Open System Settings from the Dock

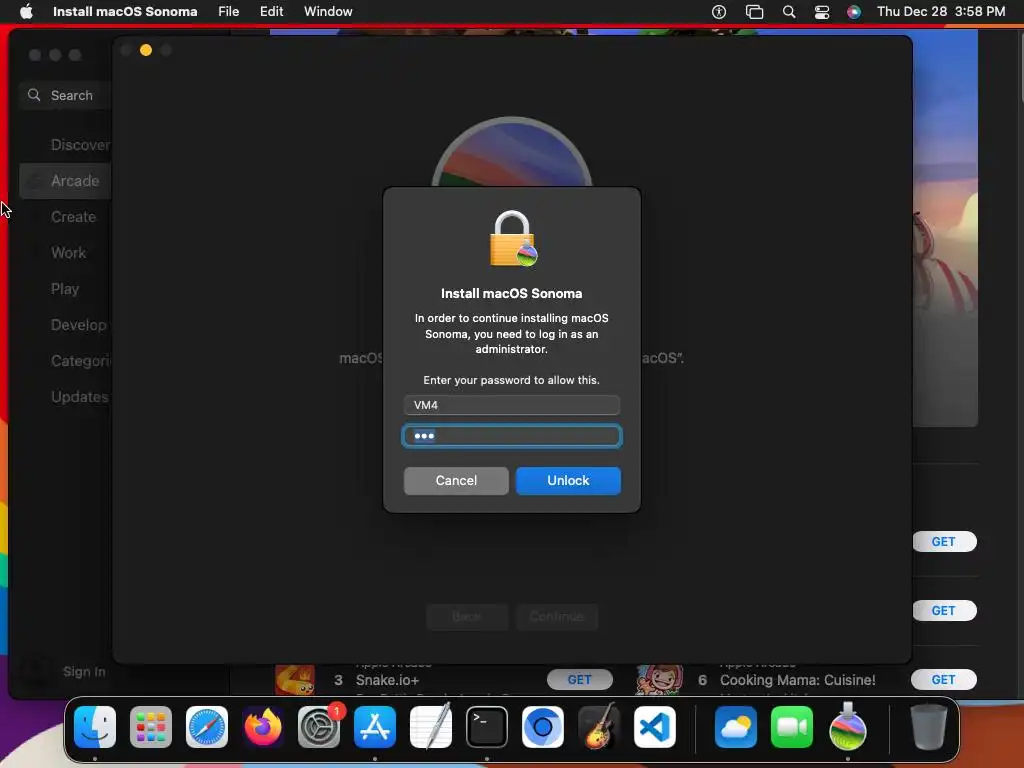click(x=319, y=727)
